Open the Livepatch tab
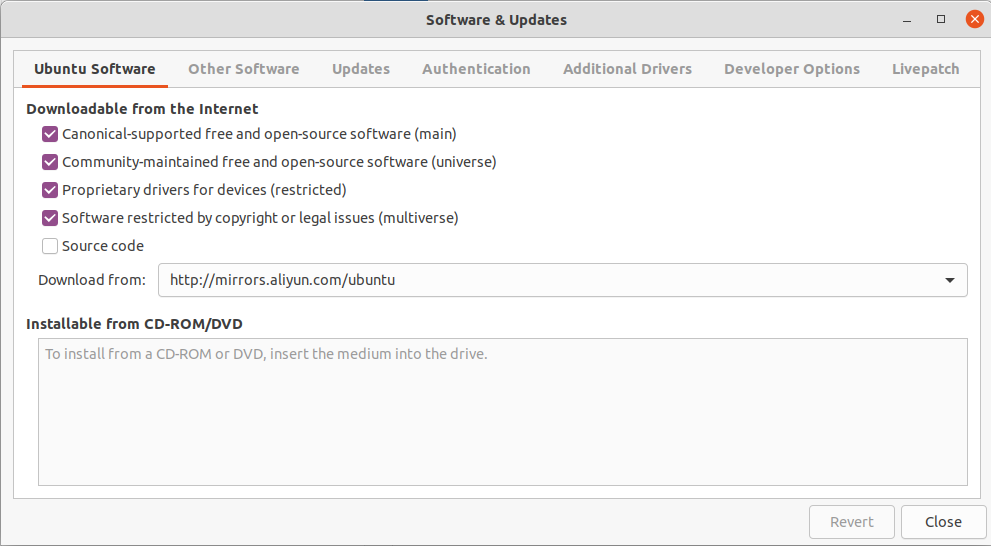 coord(925,69)
